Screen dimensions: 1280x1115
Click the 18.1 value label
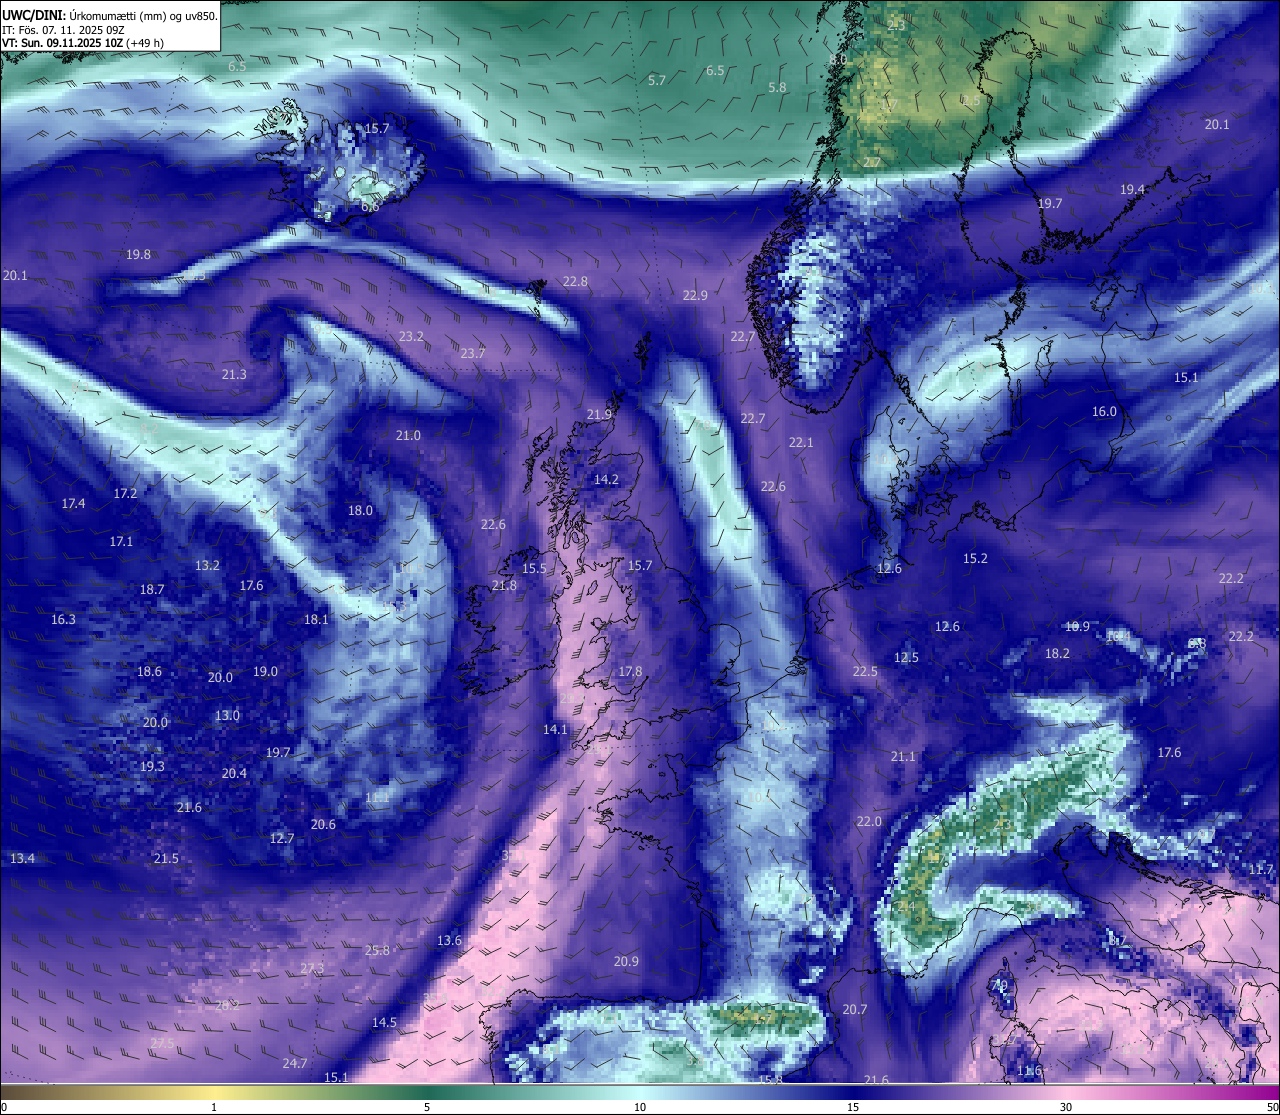click(x=316, y=620)
